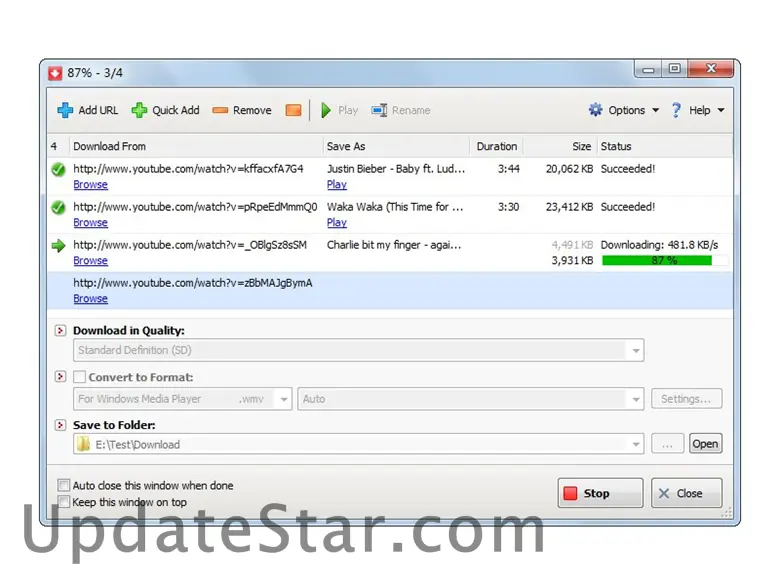Screen dimensions: 780x585
Task: Click the 87 % green progress bar
Action: [x=665, y=260]
